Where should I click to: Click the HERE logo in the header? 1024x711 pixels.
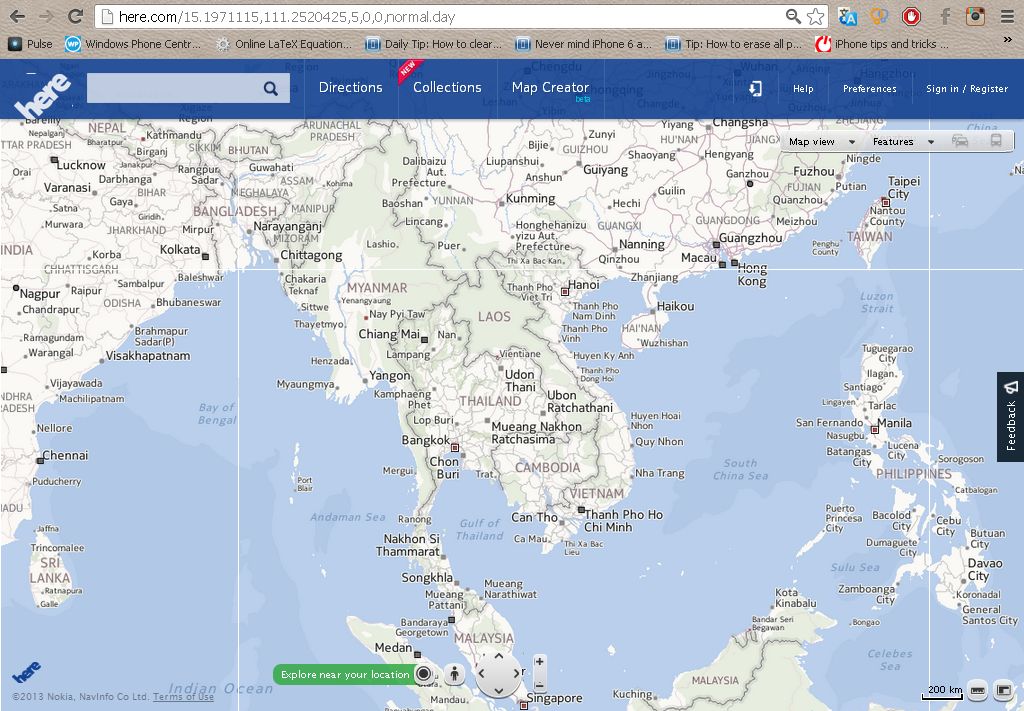tap(42, 96)
